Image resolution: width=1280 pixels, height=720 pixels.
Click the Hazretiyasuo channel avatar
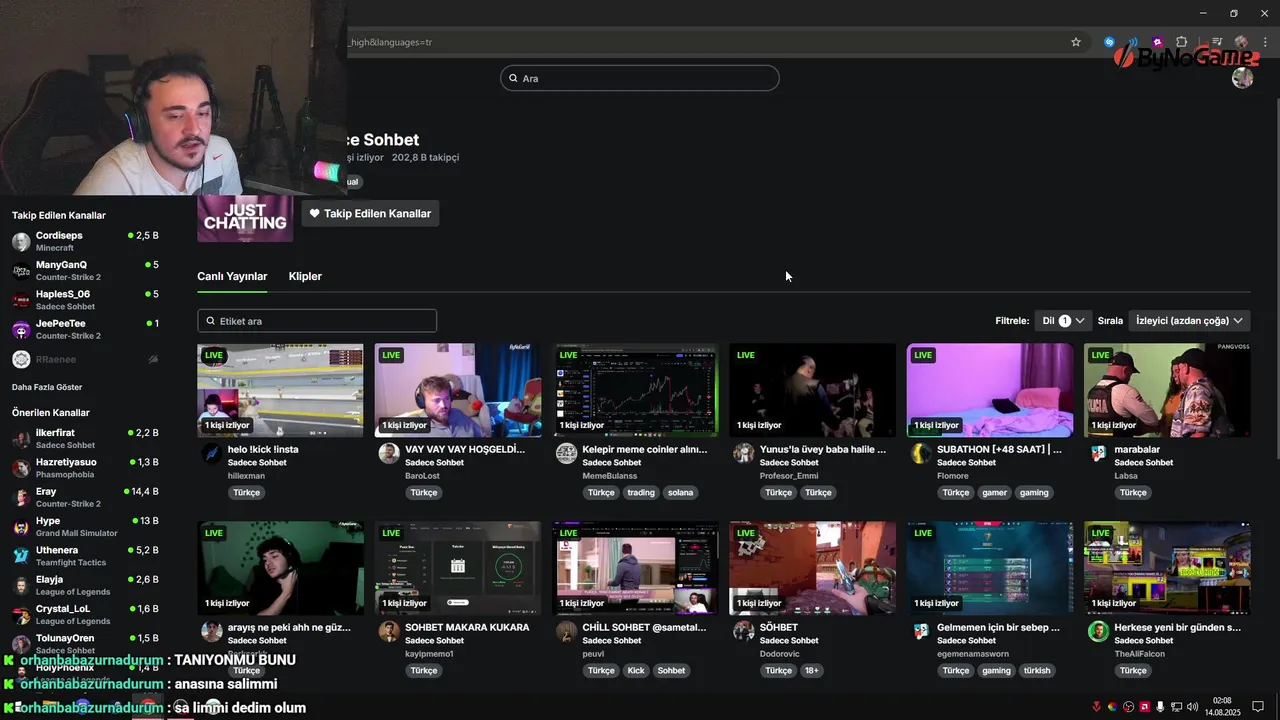(x=21, y=468)
